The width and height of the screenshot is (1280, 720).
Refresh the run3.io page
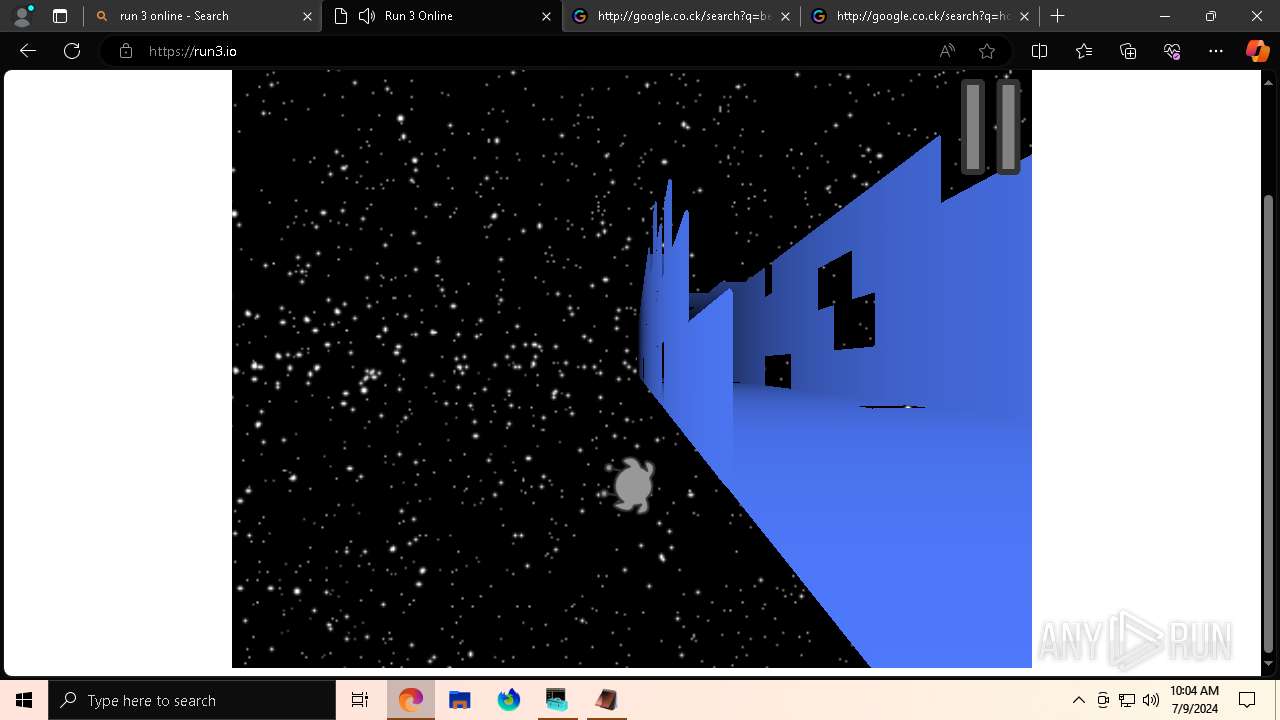click(72, 51)
